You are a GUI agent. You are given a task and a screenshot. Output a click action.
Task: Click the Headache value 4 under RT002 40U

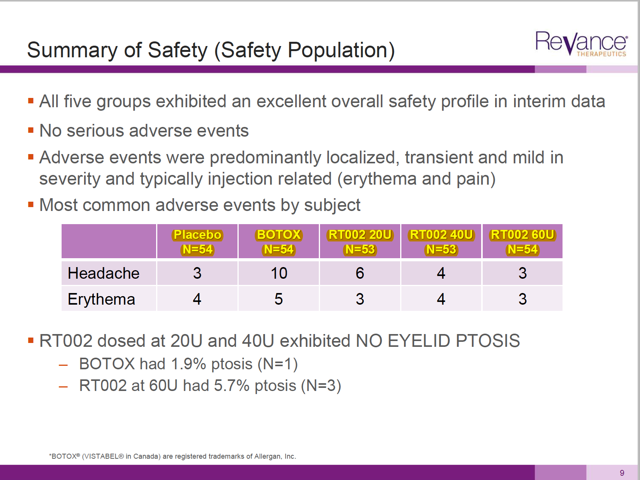pos(441,273)
